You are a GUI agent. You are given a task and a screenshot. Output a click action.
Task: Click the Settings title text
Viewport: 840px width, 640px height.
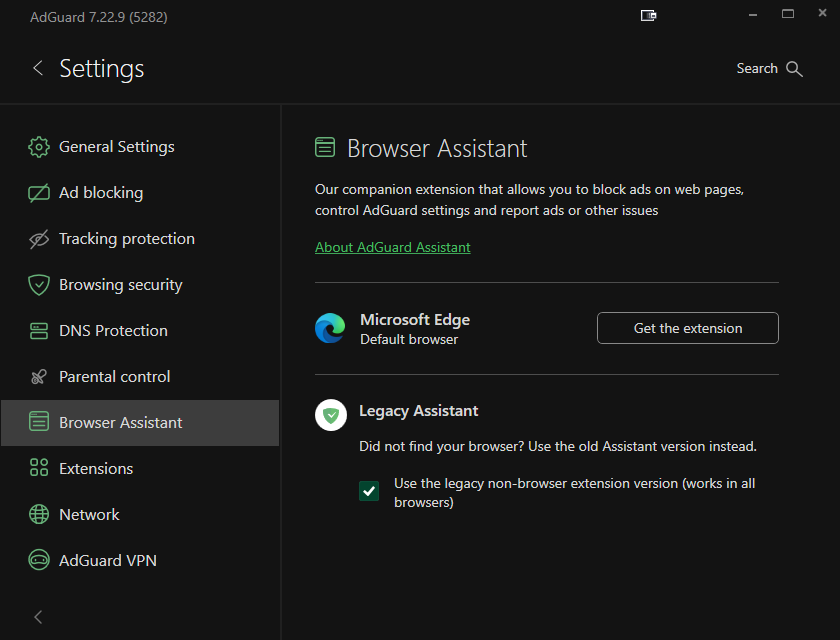[102, 69]
